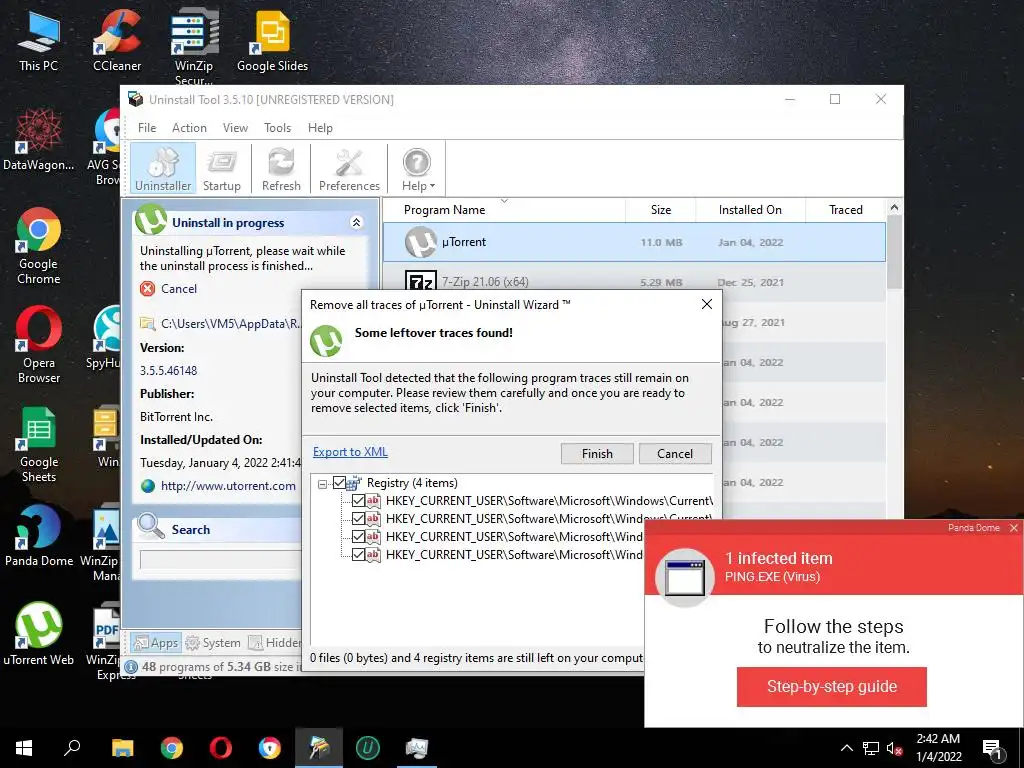Click the Refresh toolbar icon
The height and width of the screenshot is (768, 1024).
pos(281,168)
